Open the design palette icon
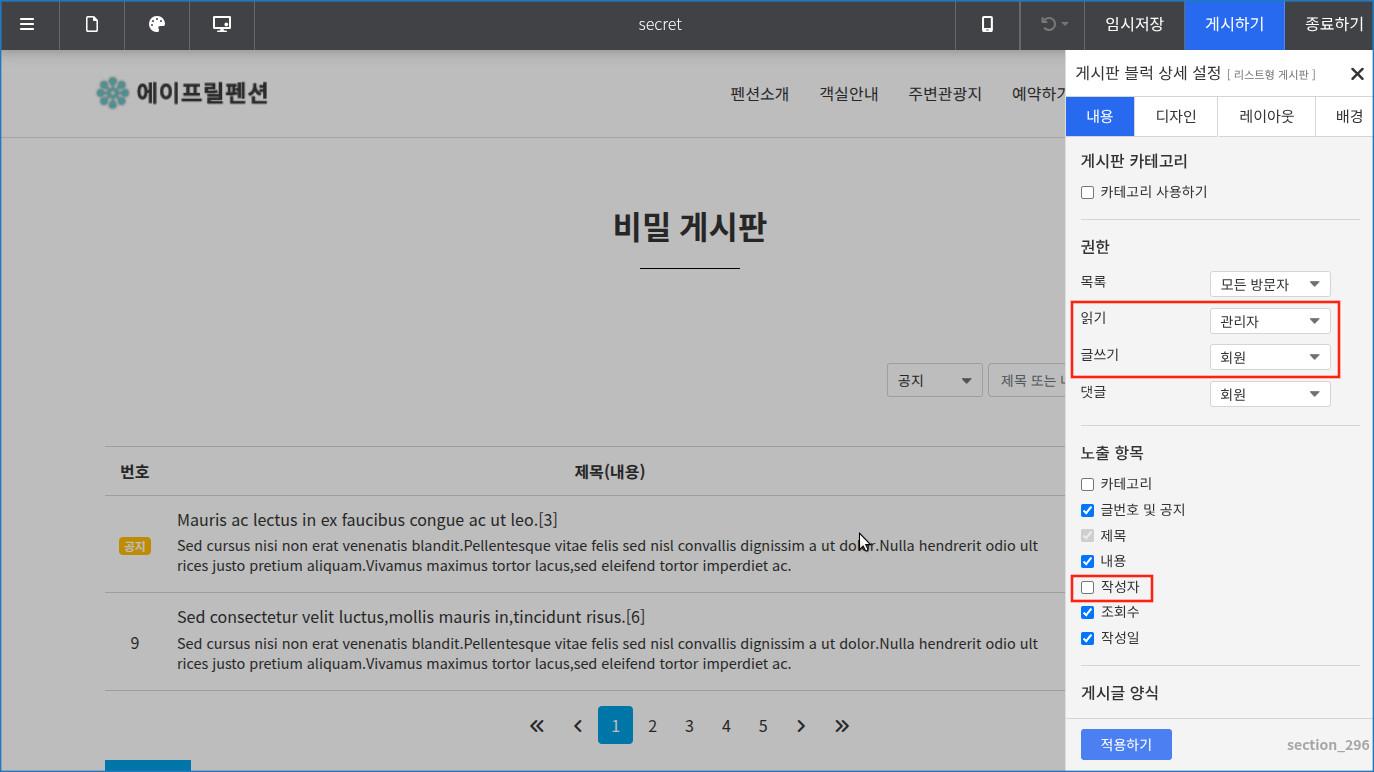The image size is (1374, 772). pyautogui.click(x=157, y=24)
